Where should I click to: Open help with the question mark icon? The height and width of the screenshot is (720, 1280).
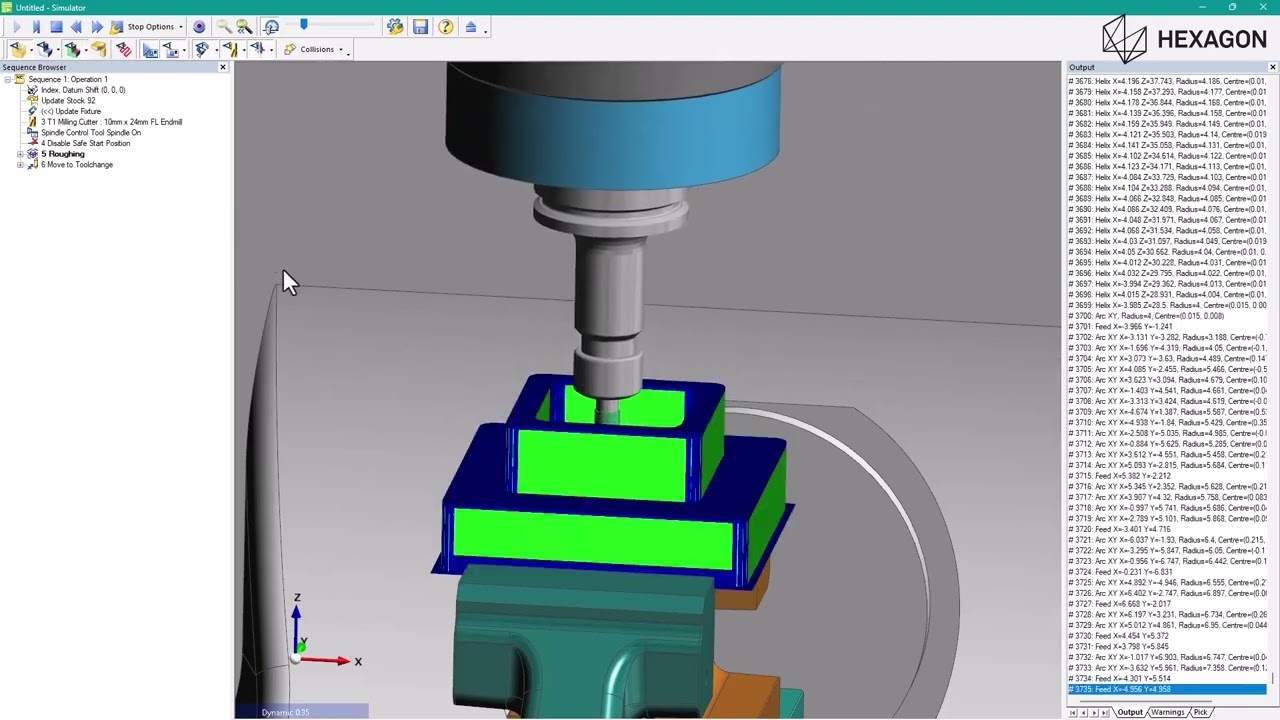coord(445,27)
